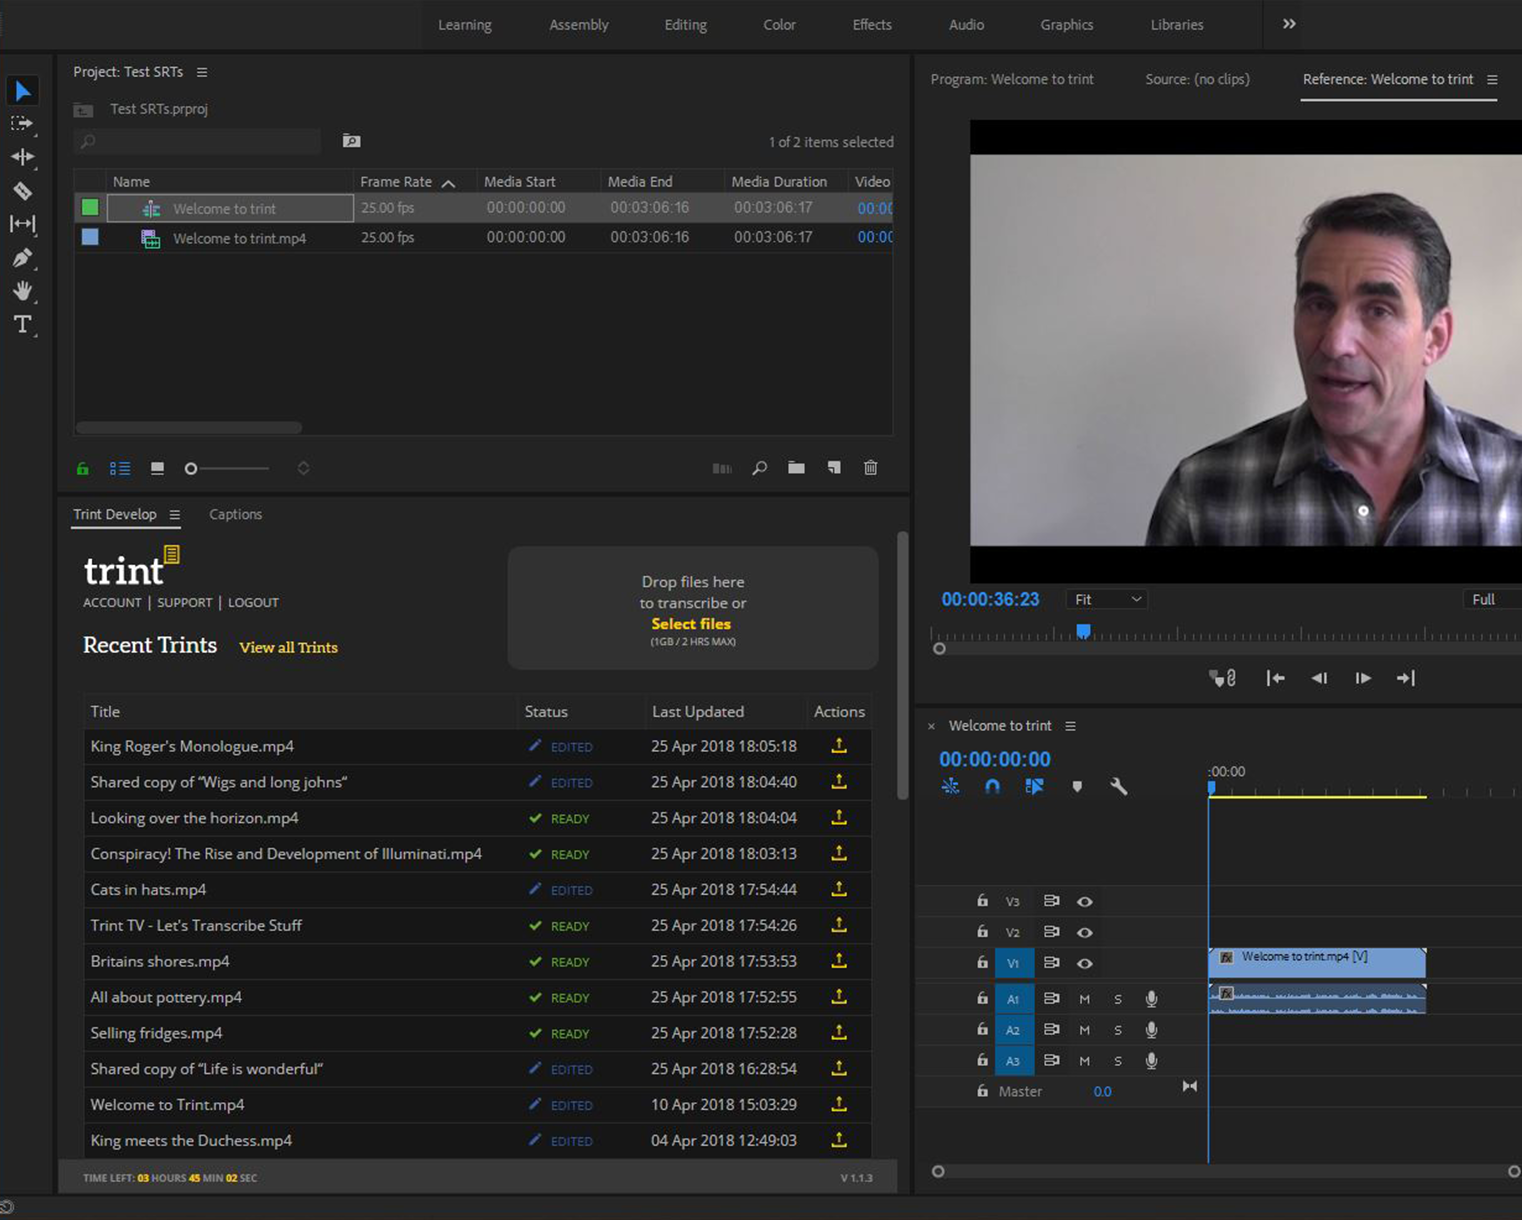The height and width of the screenshot is (1220, 1522).
Task: Click the Ripple Edit tool
Action: pos(22,157)
